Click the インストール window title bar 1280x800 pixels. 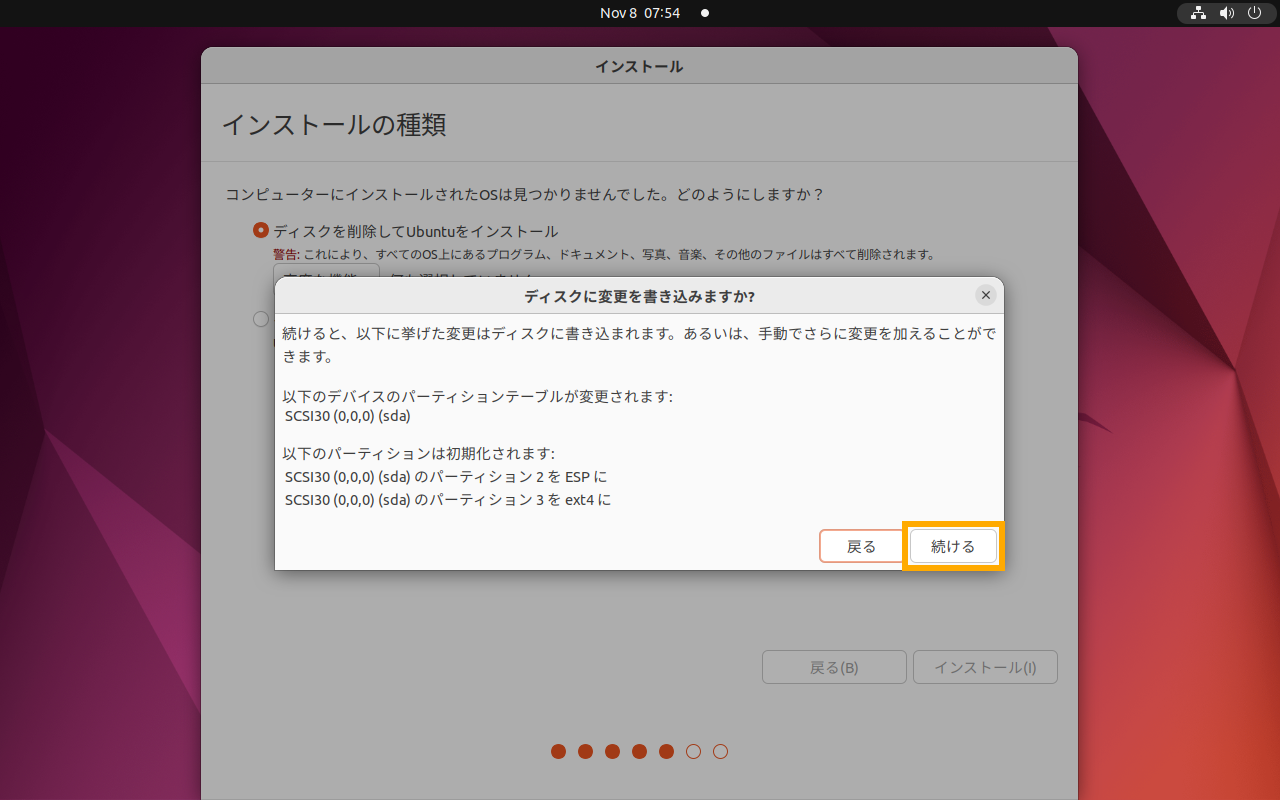point(639,67)
